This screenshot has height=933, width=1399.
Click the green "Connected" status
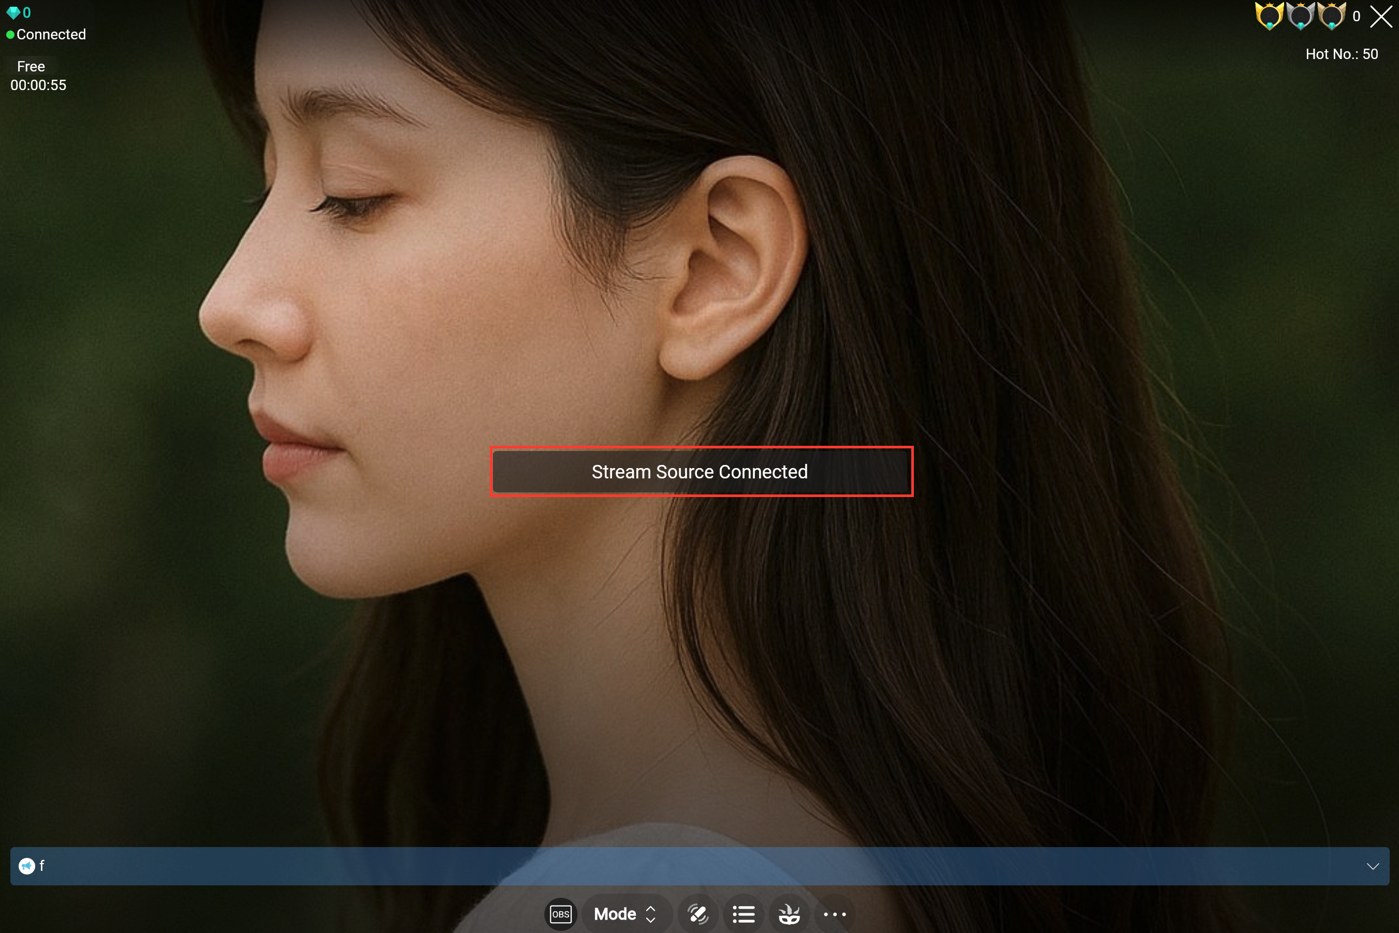tap(46, 34)
